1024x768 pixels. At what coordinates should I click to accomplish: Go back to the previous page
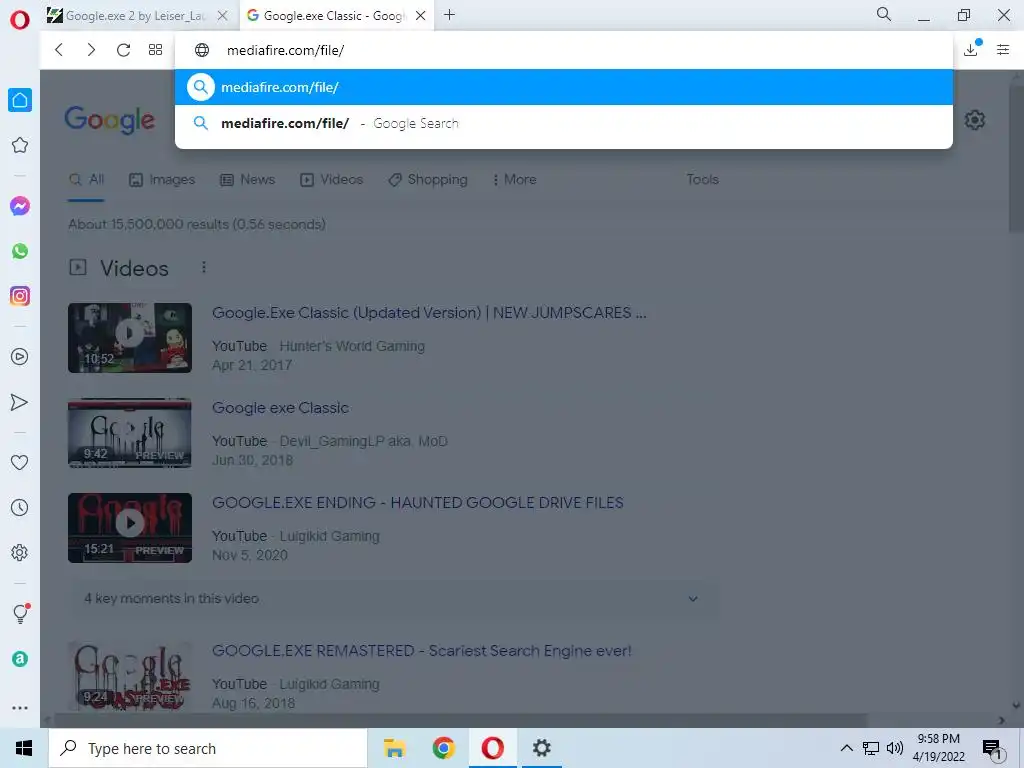(59, 50)
